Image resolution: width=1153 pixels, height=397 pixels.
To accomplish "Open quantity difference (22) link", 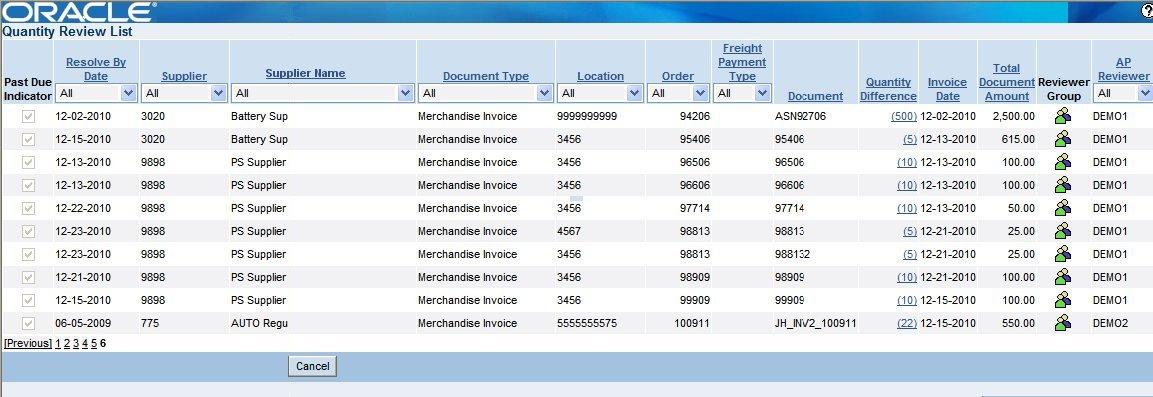I will (907, 323).
